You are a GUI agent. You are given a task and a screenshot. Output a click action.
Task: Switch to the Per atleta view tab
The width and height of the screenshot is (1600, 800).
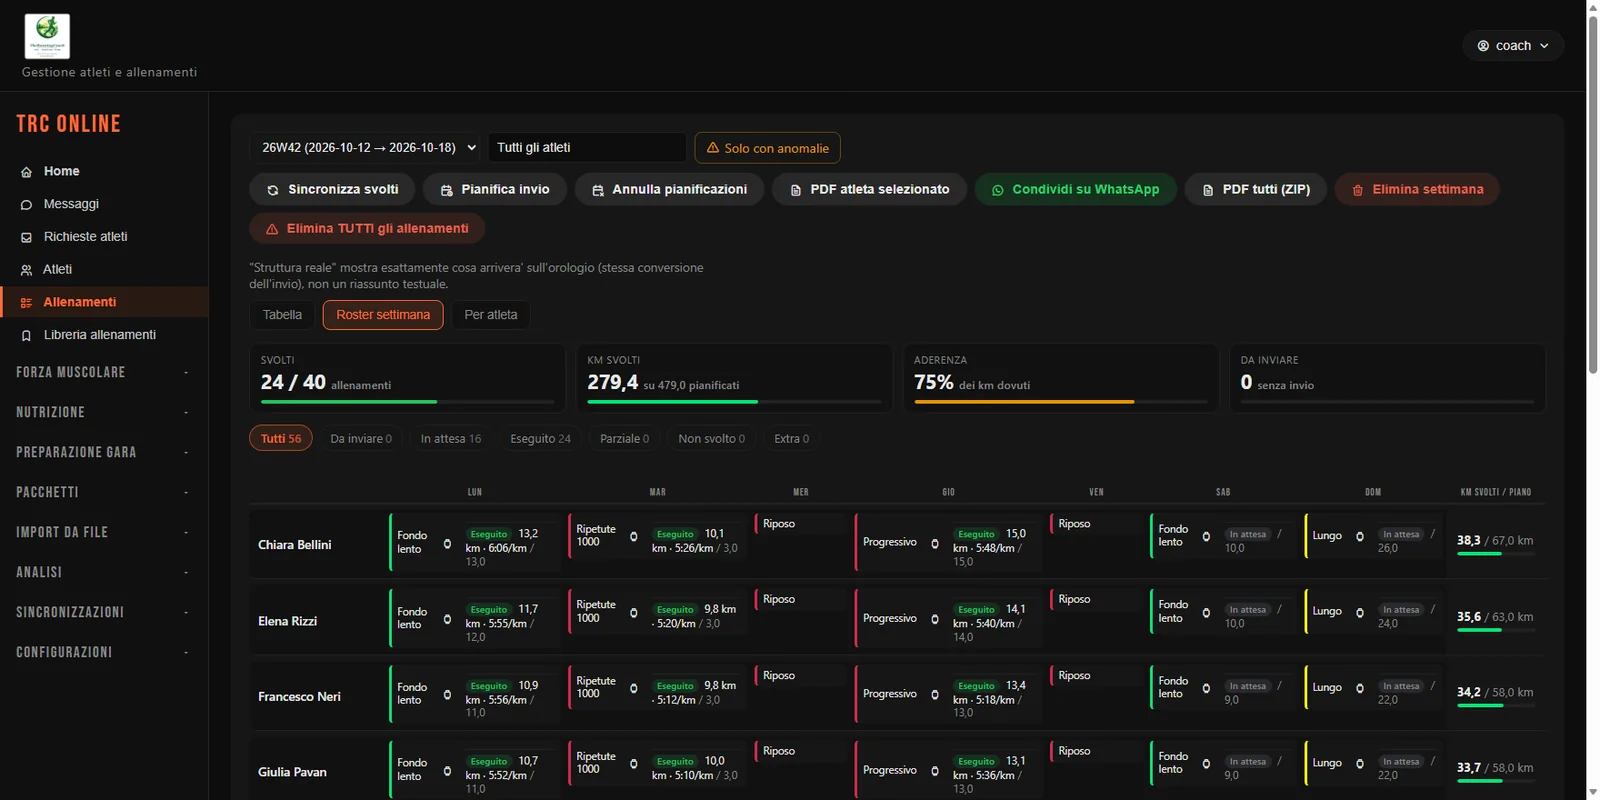(490, 315)
